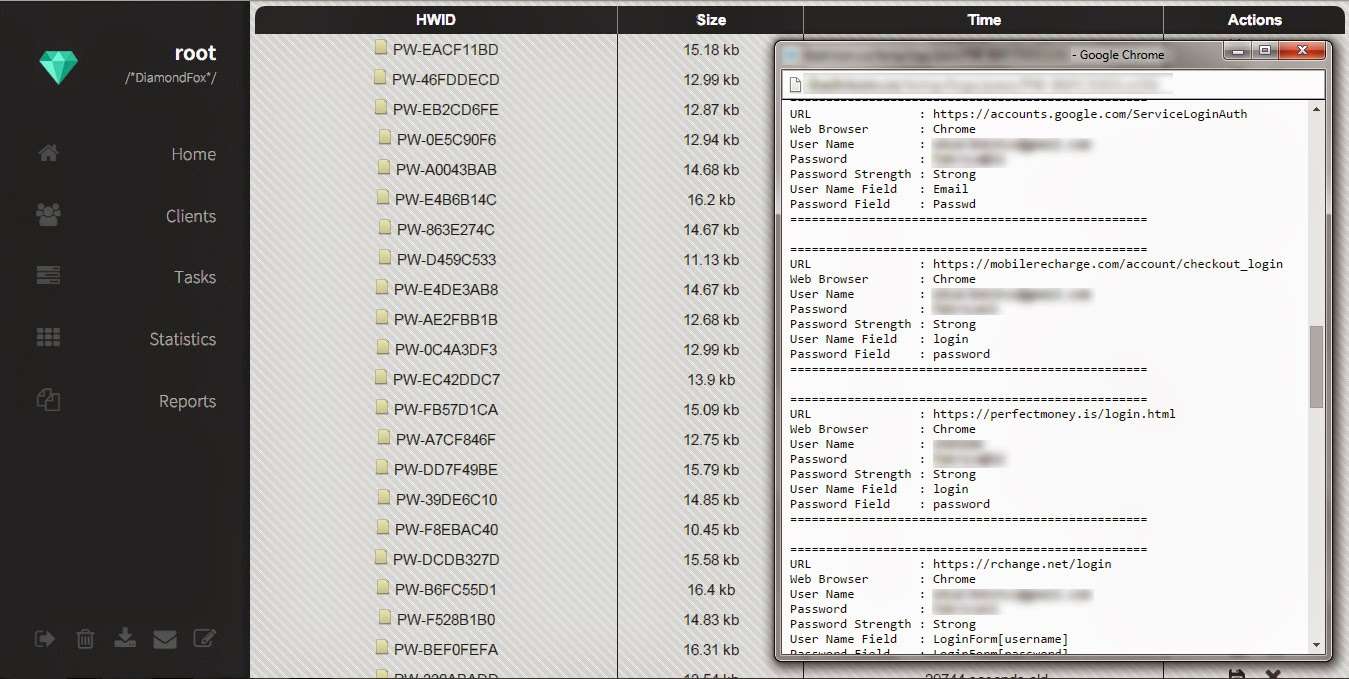
Task: Click the popup scrollbar up arrow
Action: [1316, 109]
